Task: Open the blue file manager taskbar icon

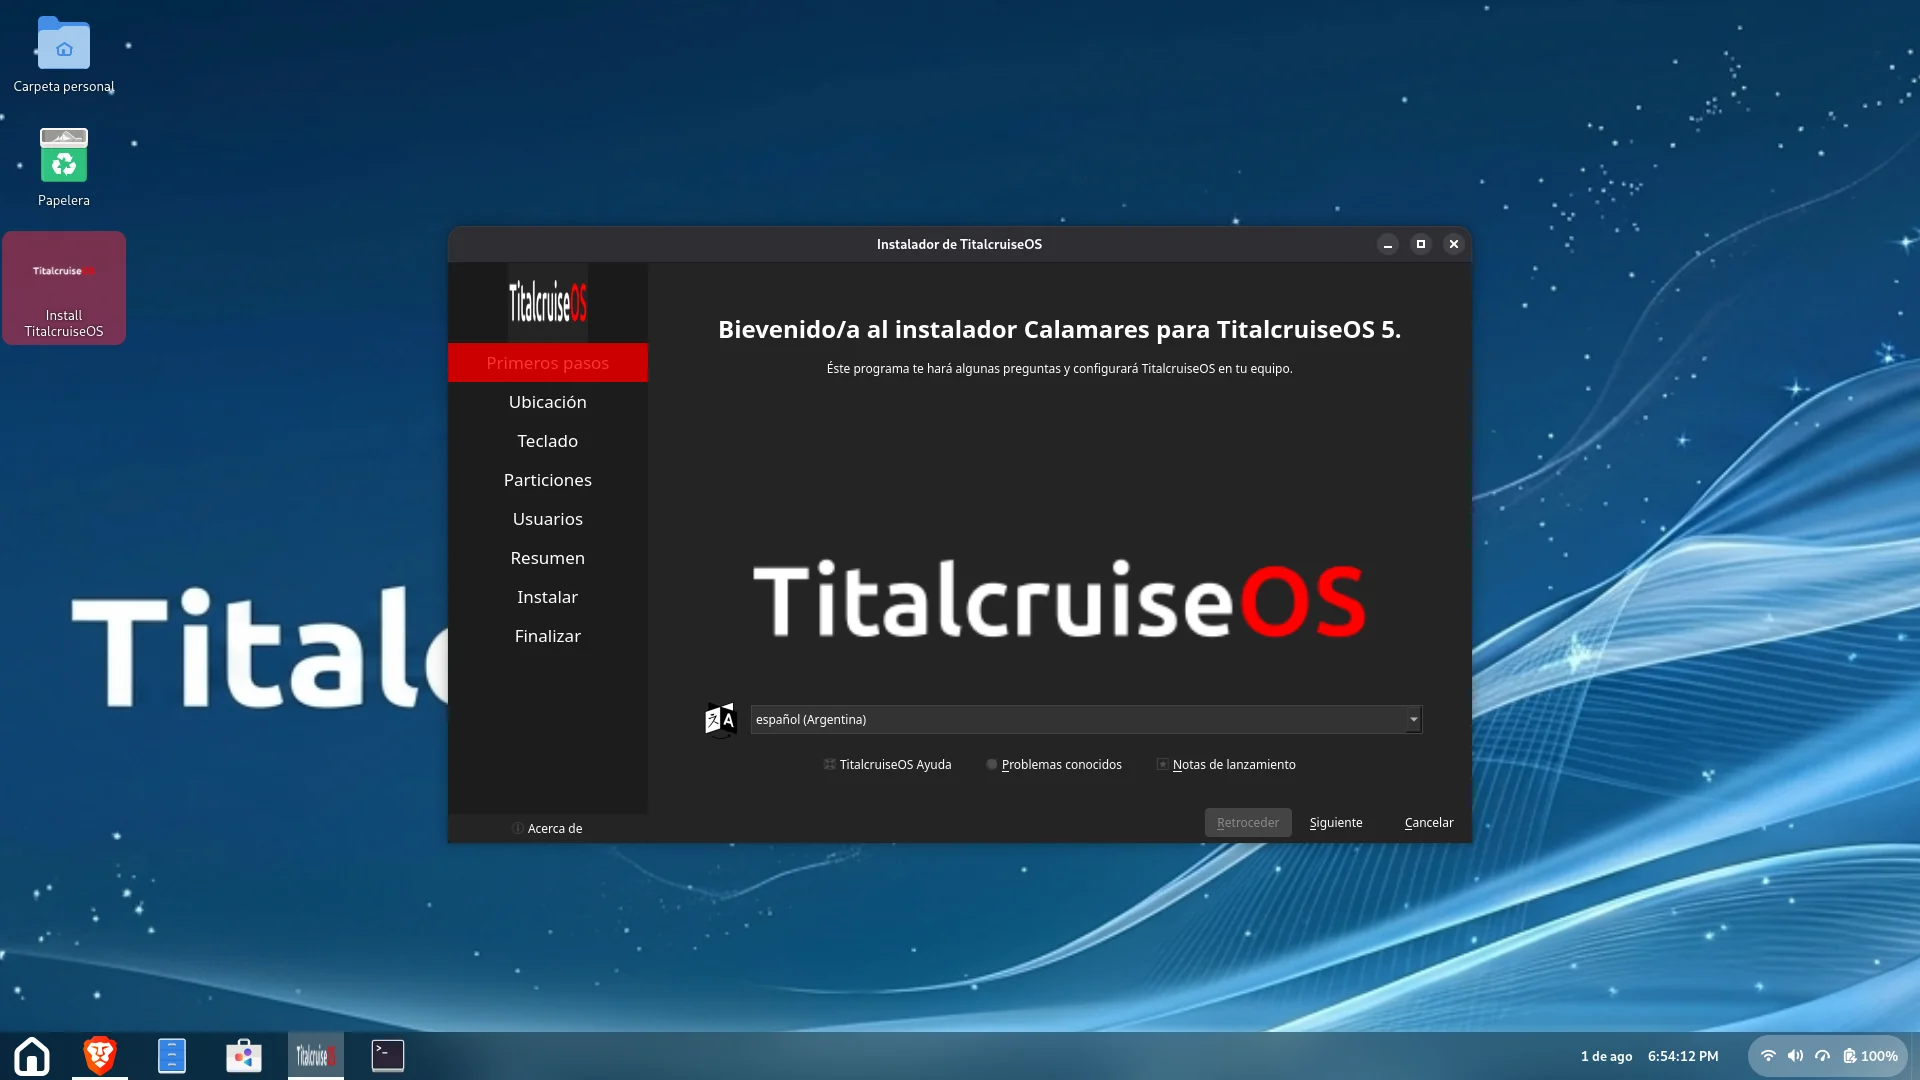Action: pyautogui.click(x=172, y=1056)
